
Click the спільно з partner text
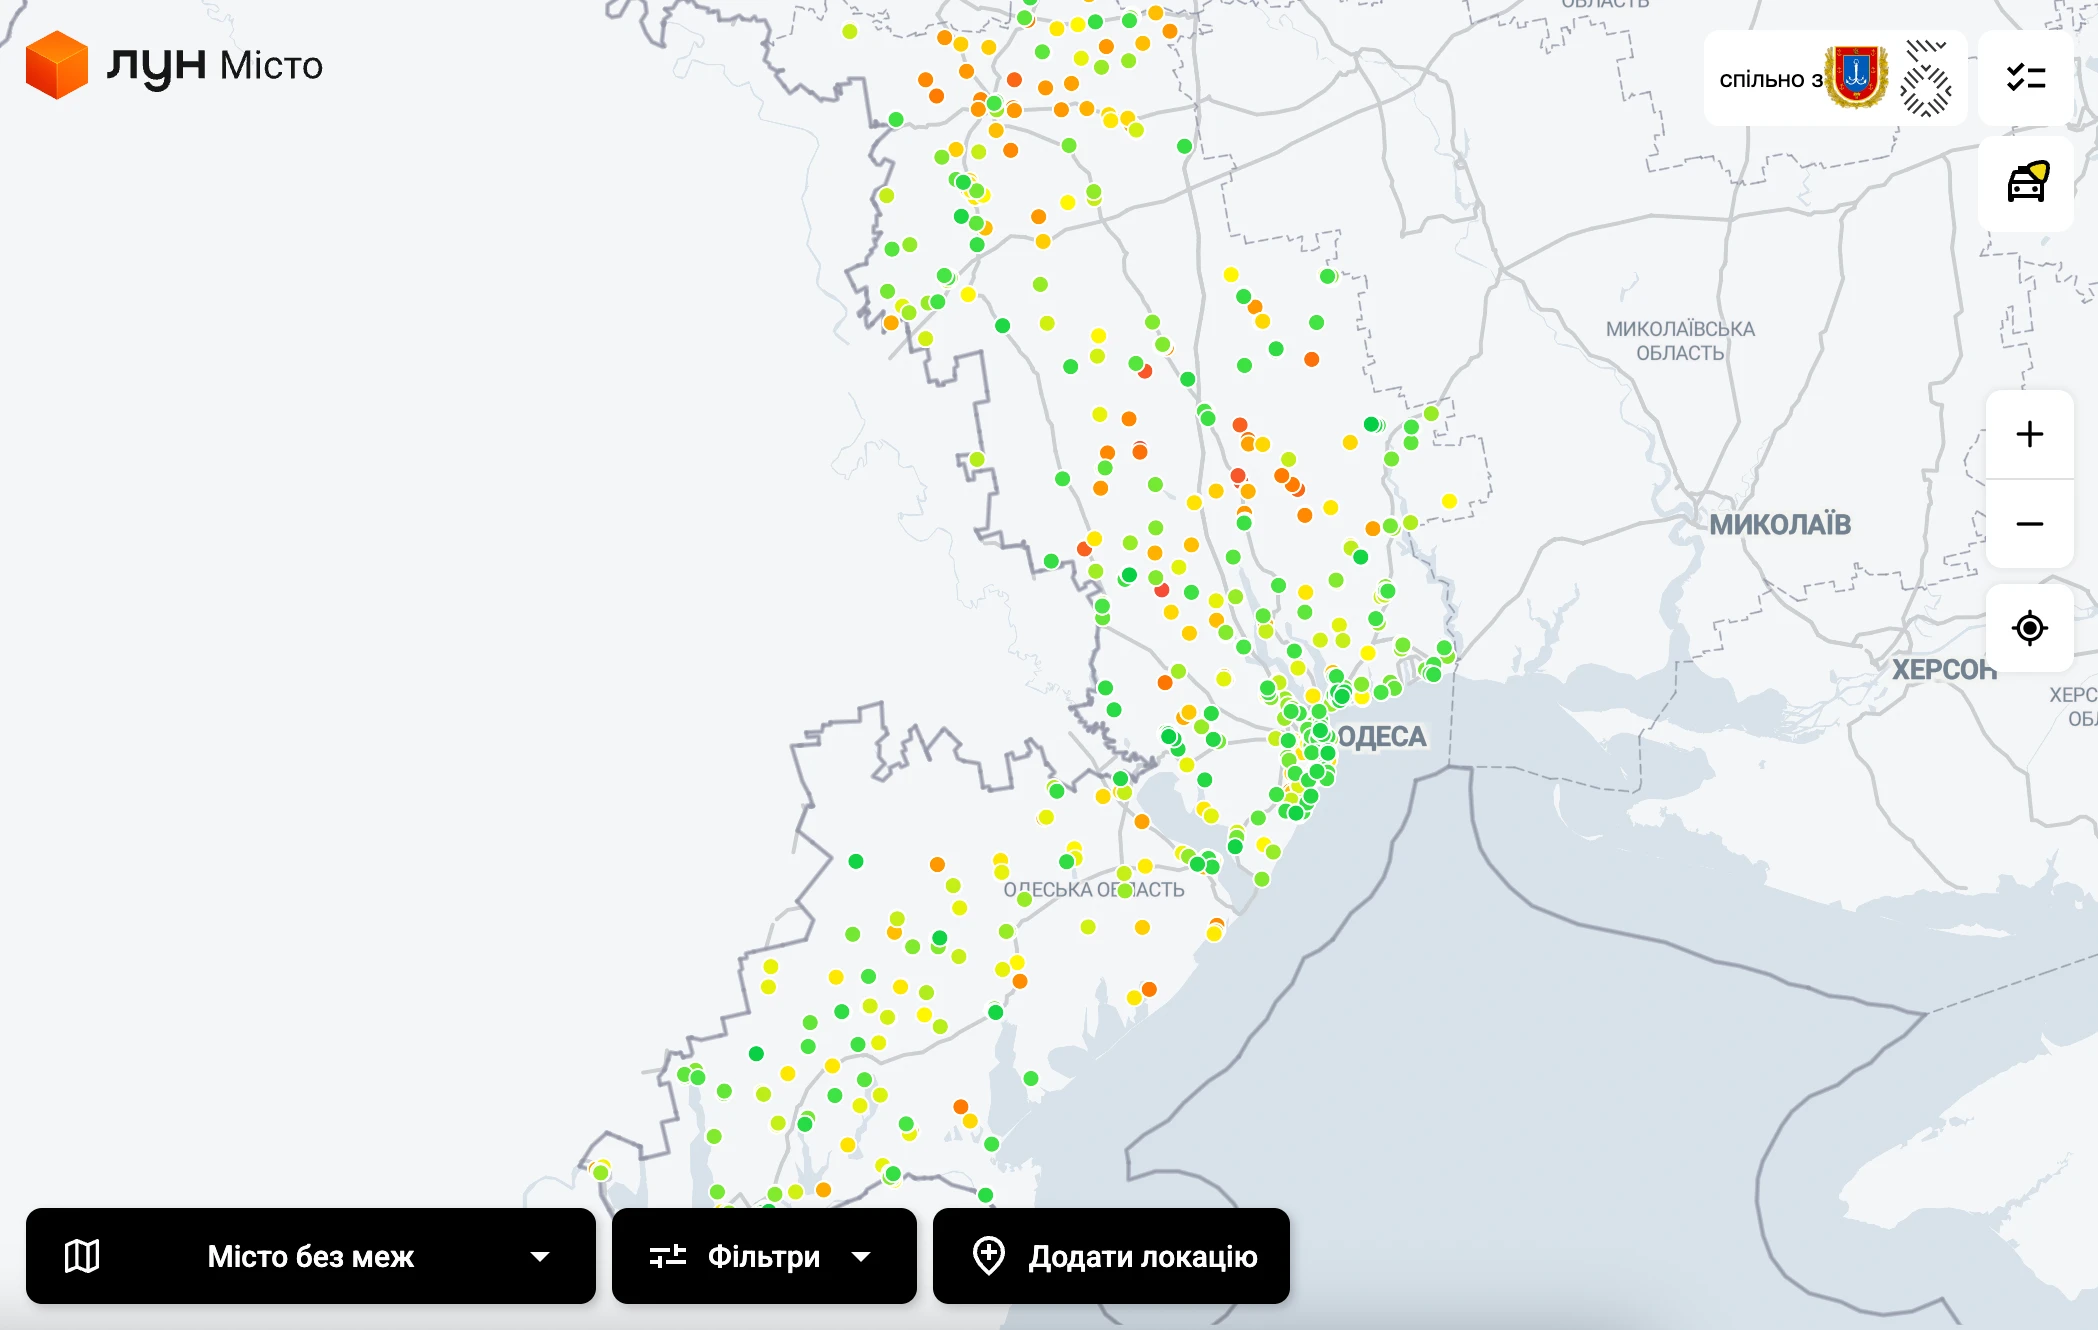pos(1771,79)
